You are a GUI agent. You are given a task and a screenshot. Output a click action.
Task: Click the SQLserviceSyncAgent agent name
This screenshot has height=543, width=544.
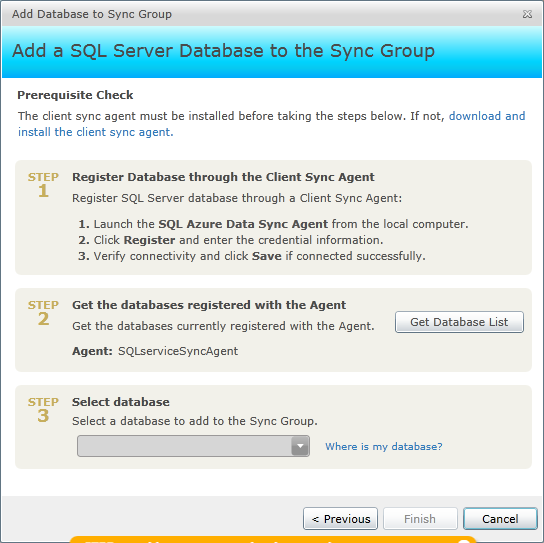click(178, 351)
